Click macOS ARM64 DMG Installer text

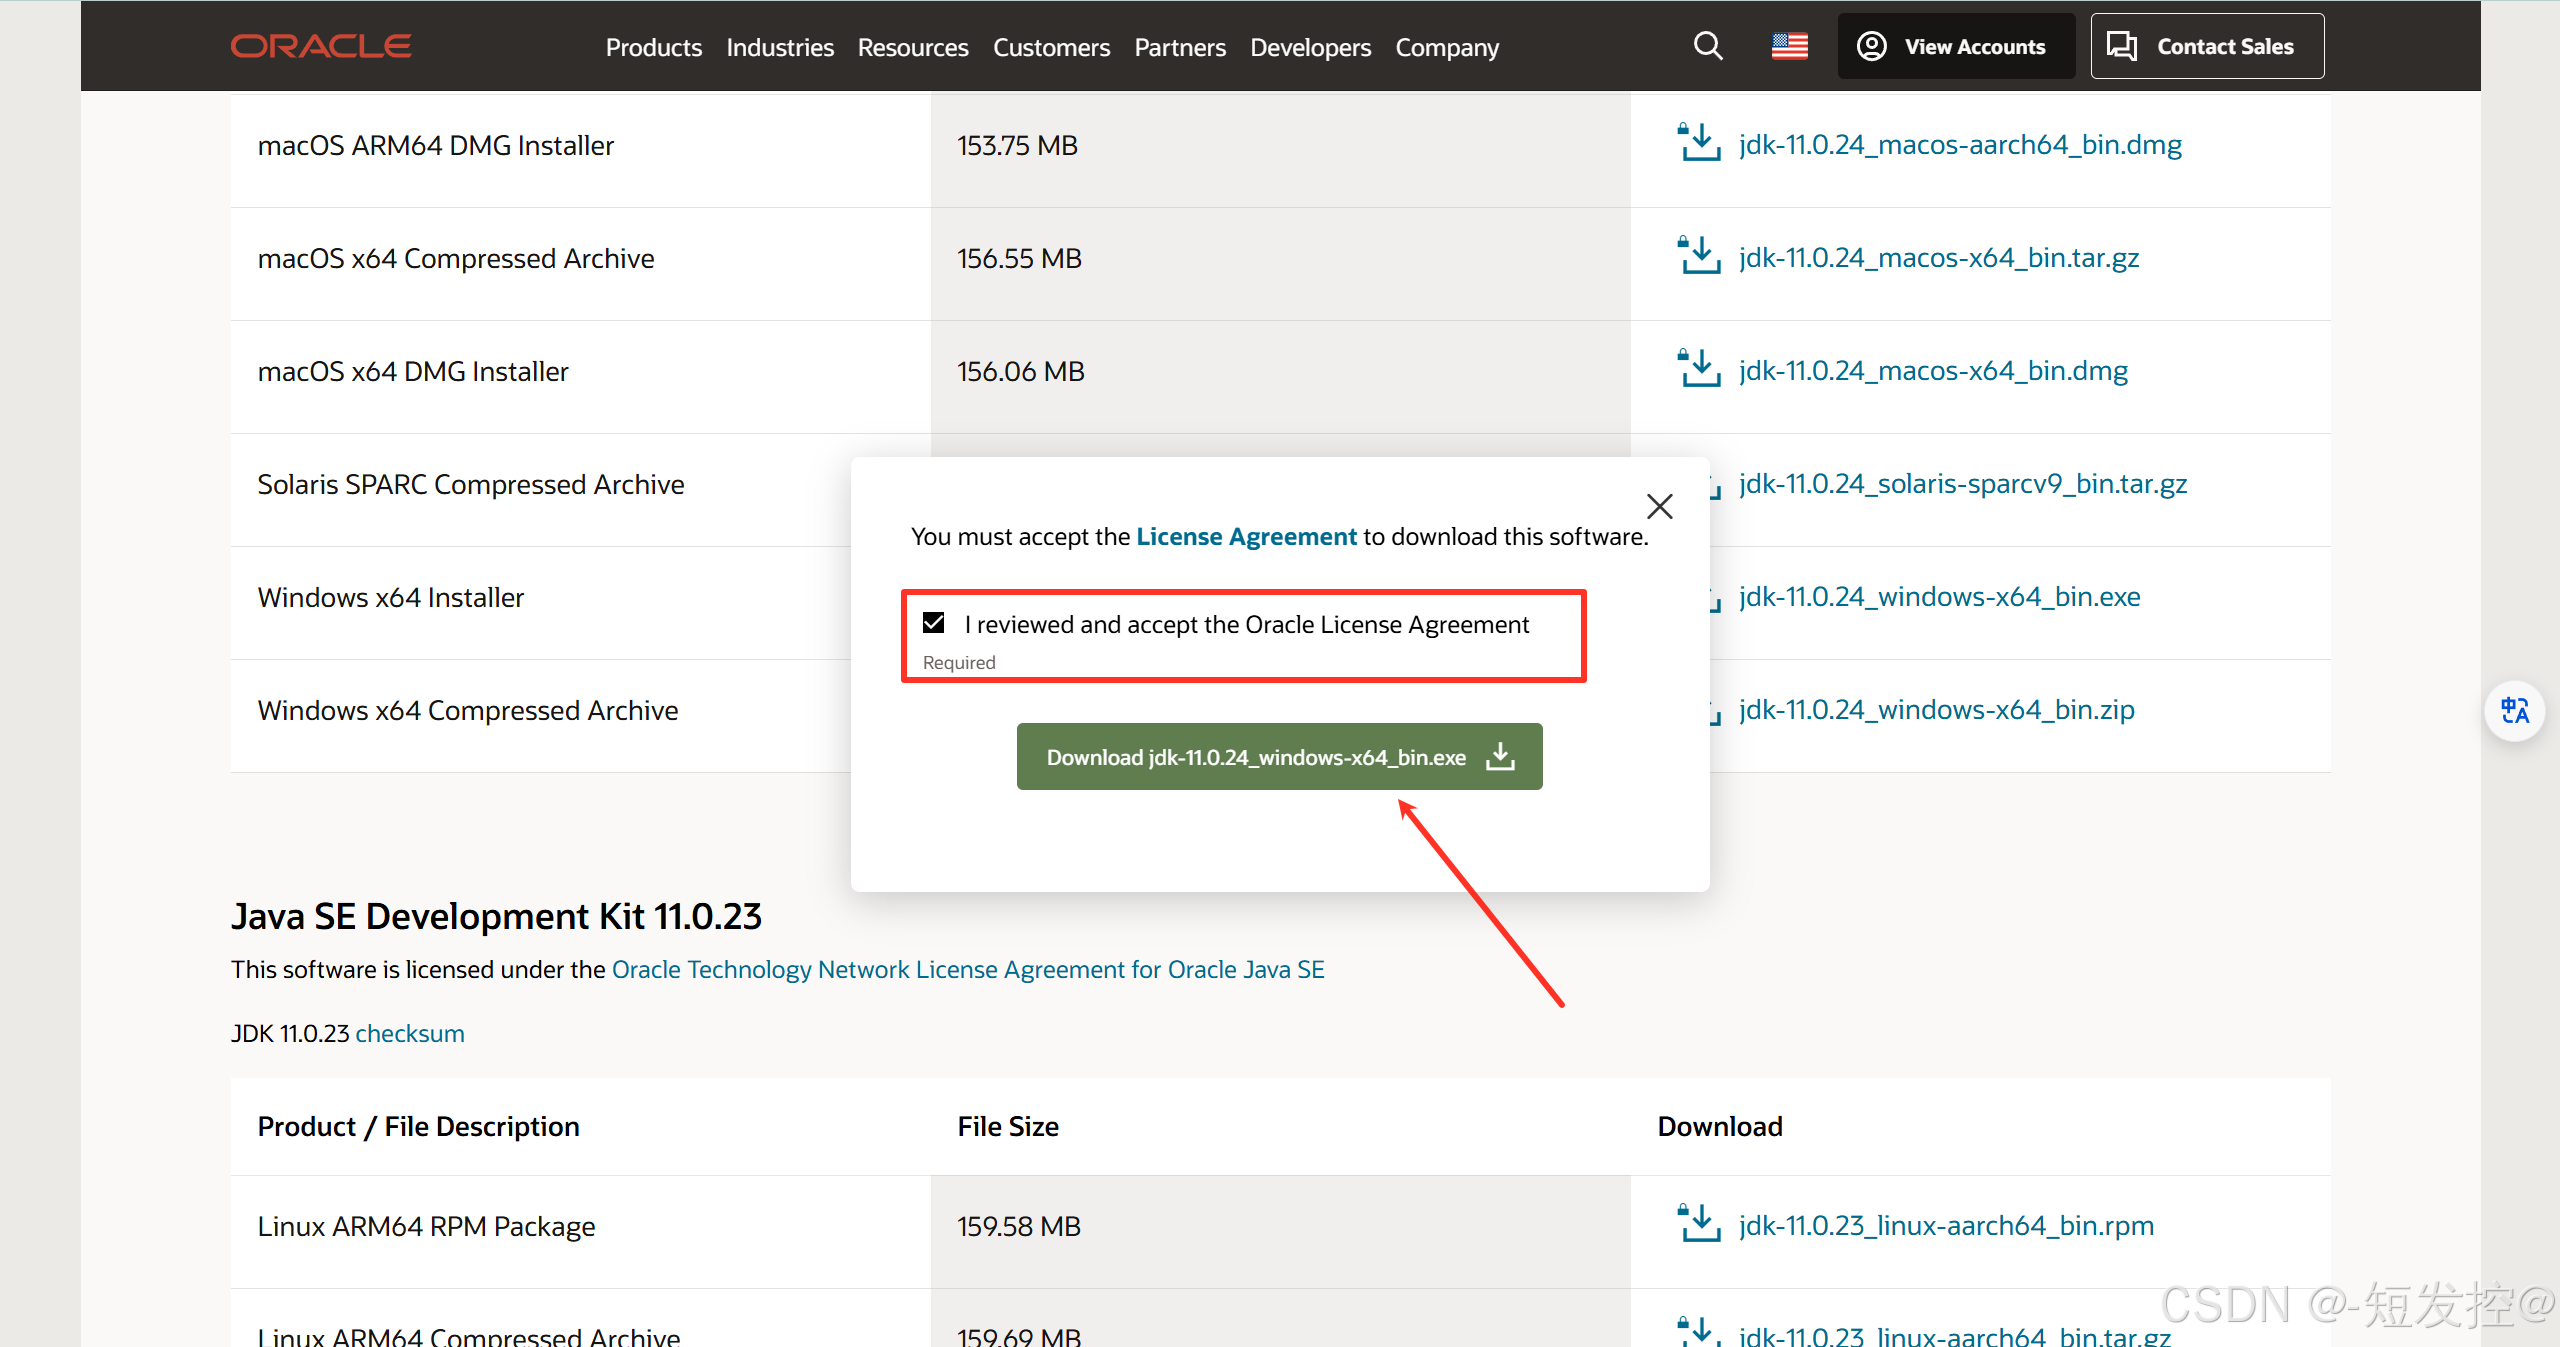pos(435,146)
